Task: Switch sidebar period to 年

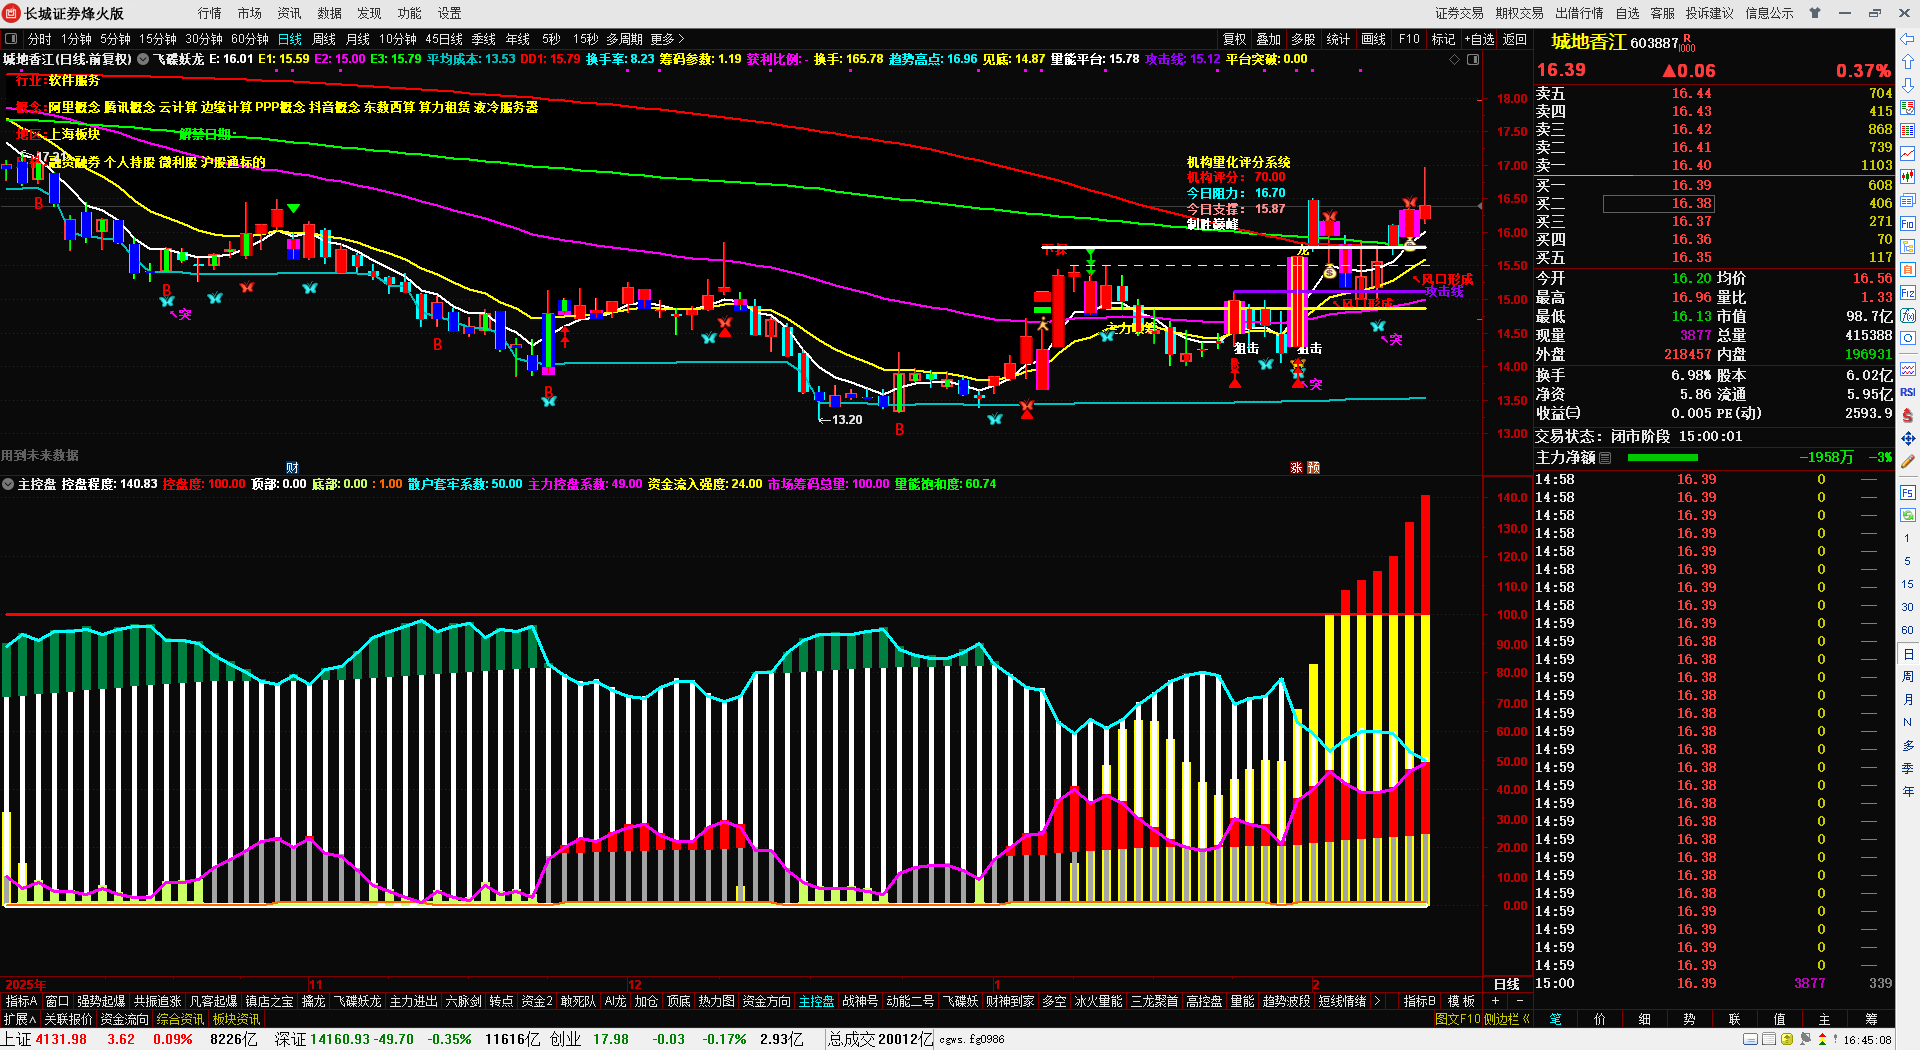Action: point(1908,791)
